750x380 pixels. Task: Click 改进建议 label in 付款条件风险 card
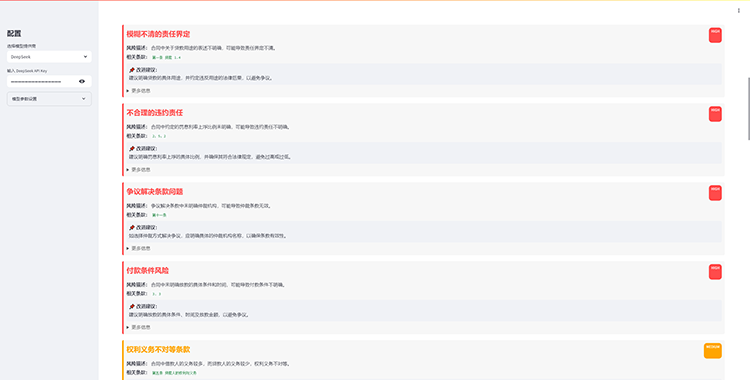coord(146,306)
